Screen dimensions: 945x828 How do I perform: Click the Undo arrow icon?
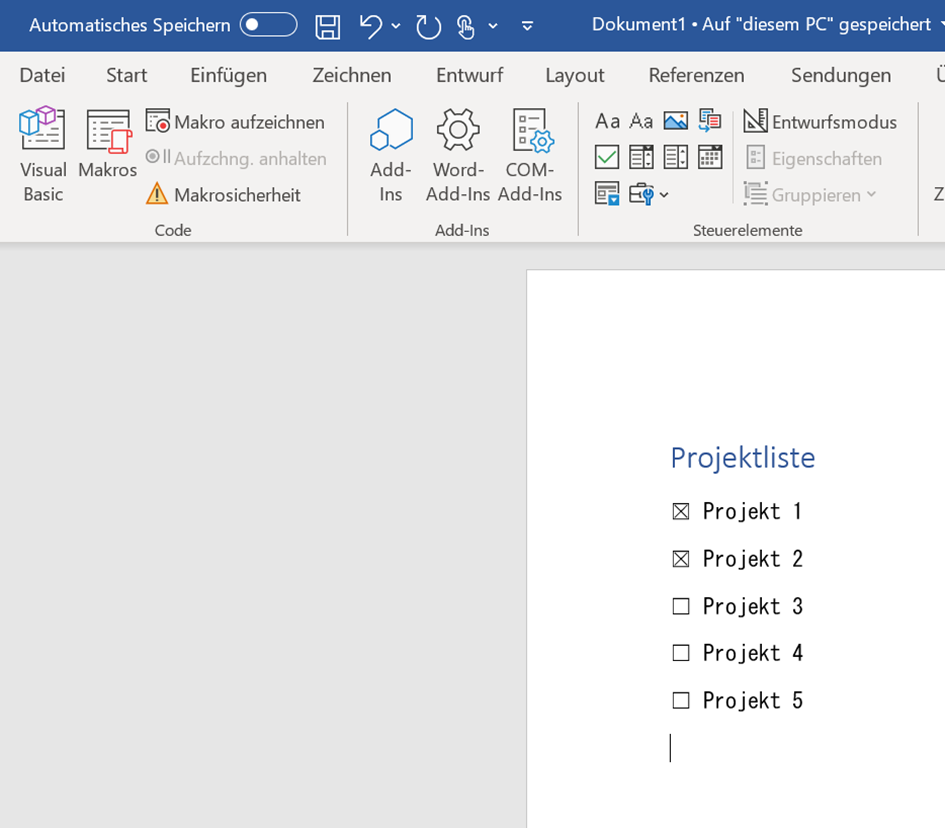[x=371, y=26]
